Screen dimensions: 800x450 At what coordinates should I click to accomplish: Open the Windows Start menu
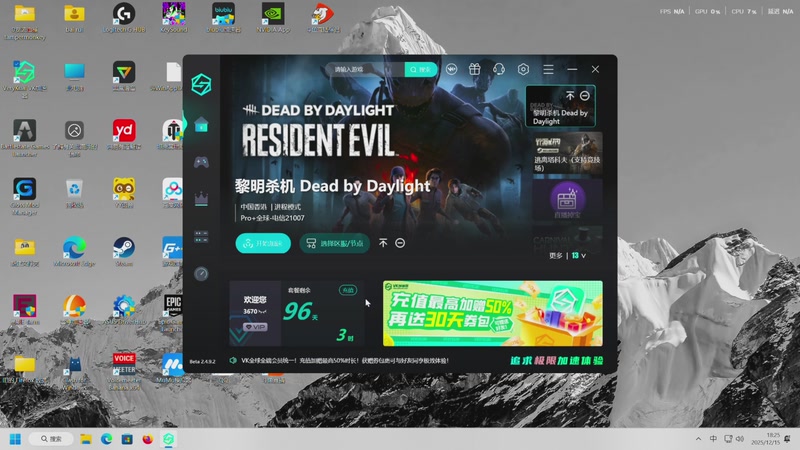click(x=15, y=439)
